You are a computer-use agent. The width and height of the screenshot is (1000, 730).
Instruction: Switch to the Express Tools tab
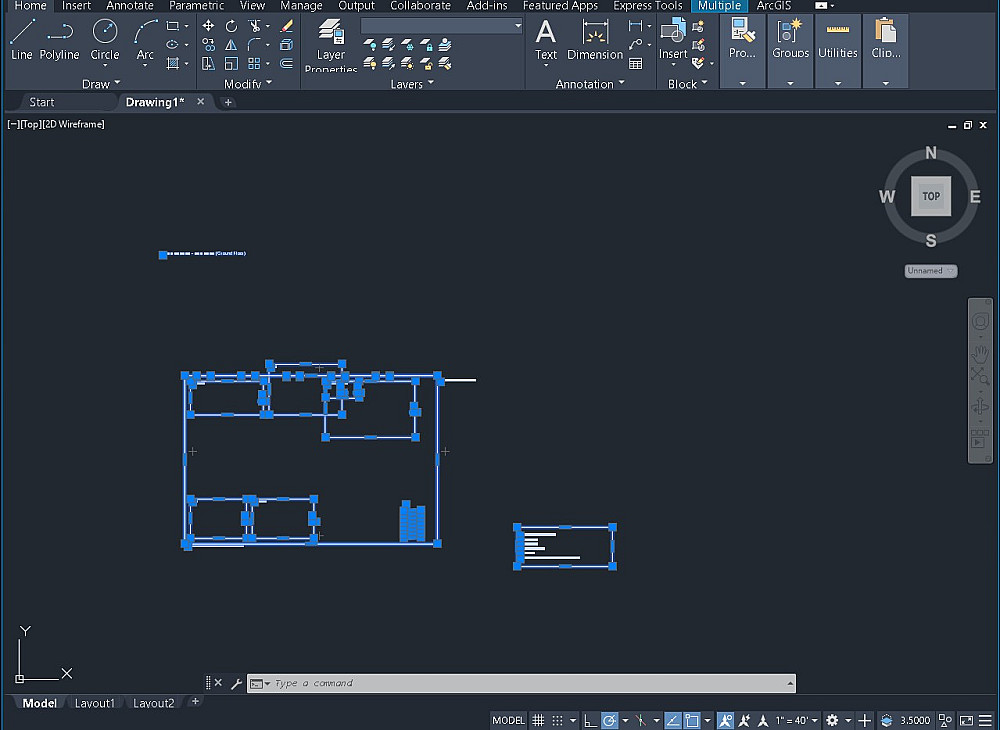point(648,6)
